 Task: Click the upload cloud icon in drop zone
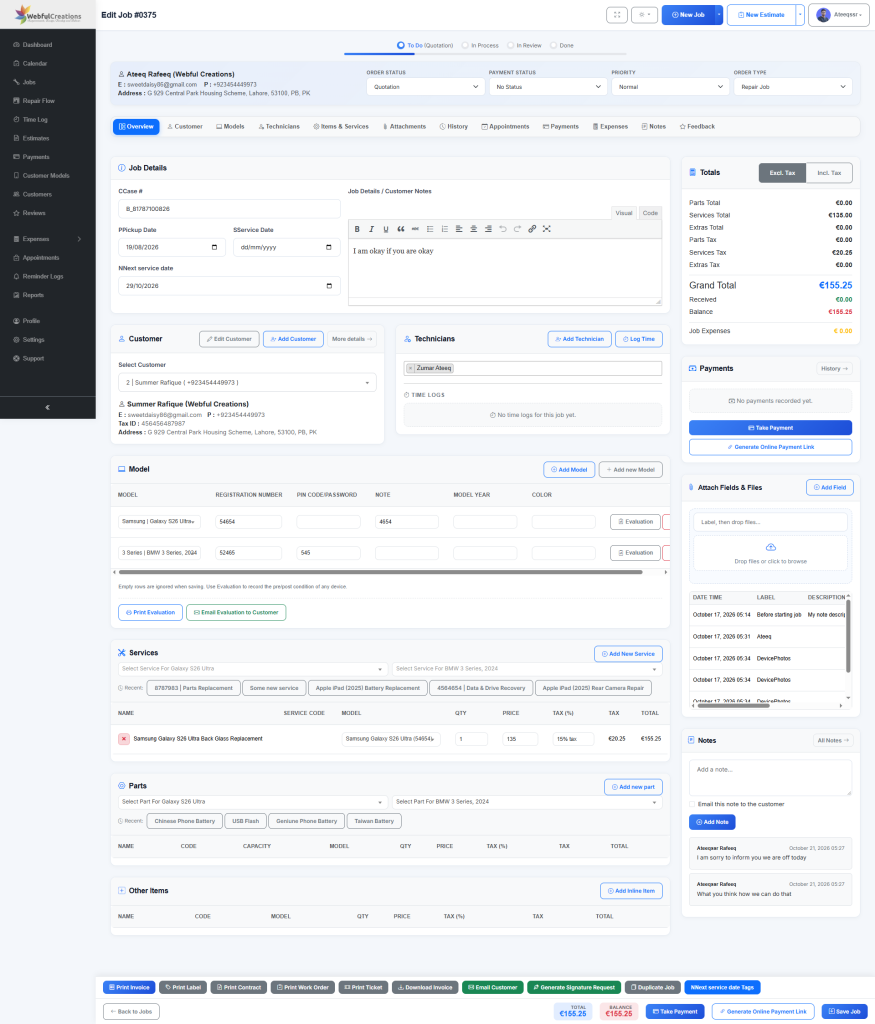[x=771, y=547]
